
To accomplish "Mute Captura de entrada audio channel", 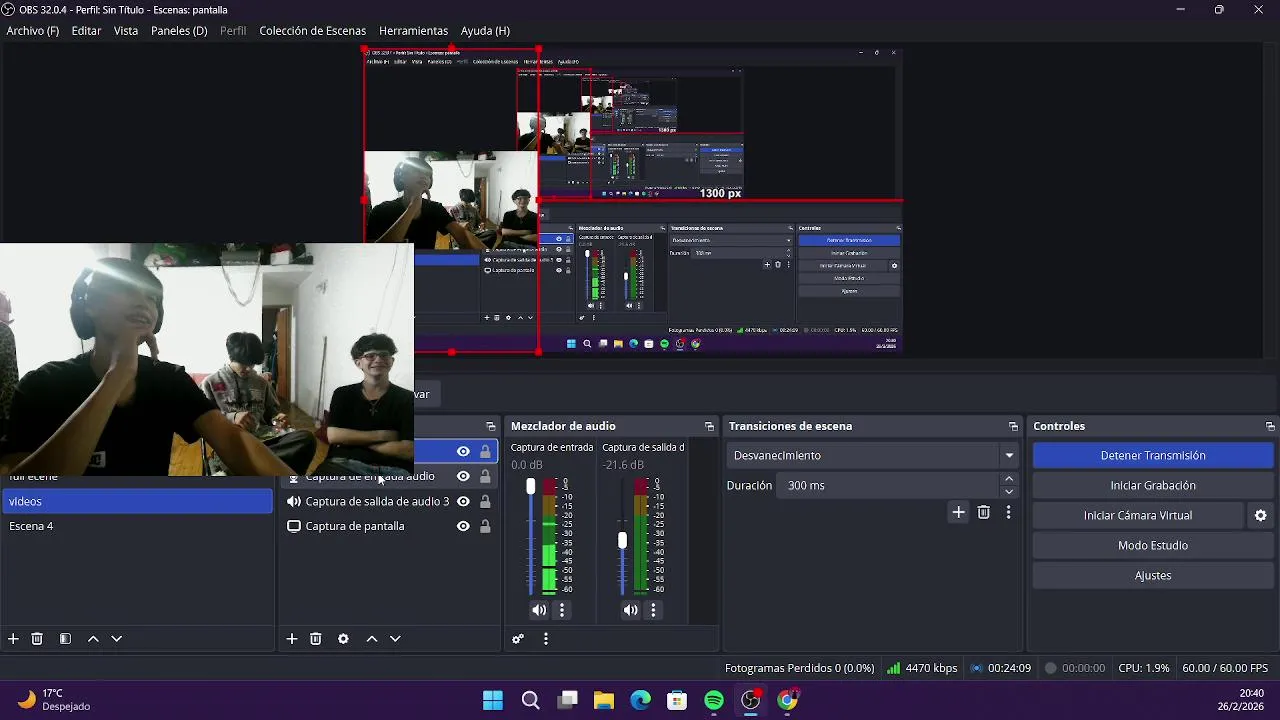I will pos(539,610).
